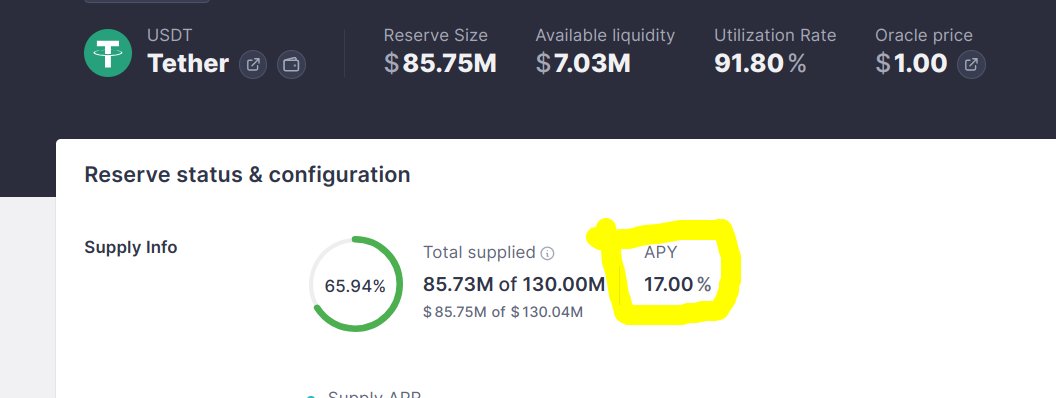
Task: Click the $85.75M of $130.04M subtext
Action: click(x=503, y=312)
